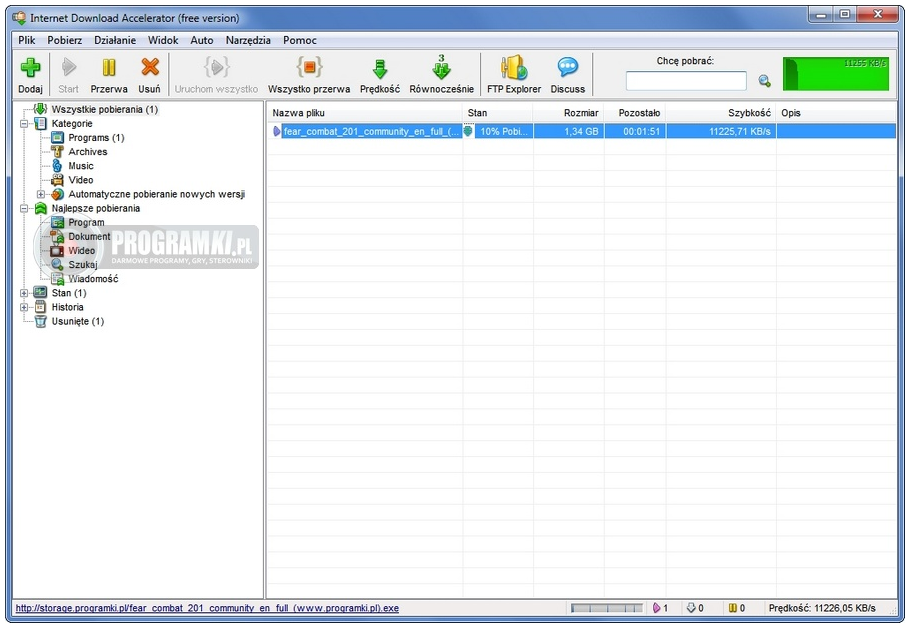Click the greyed Start play icon

point(68,67)
